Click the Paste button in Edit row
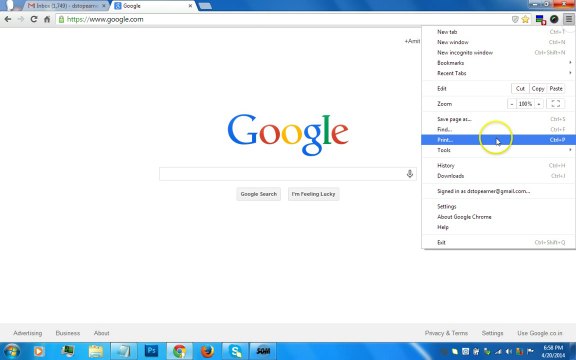The height and width of the screenshot is (360, 576). click(556, 89)
